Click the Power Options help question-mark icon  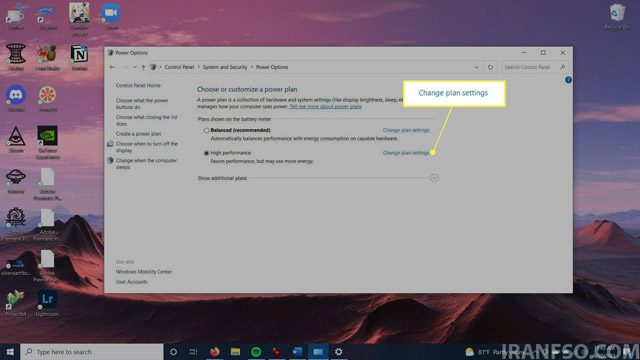[x=568, y=80]
